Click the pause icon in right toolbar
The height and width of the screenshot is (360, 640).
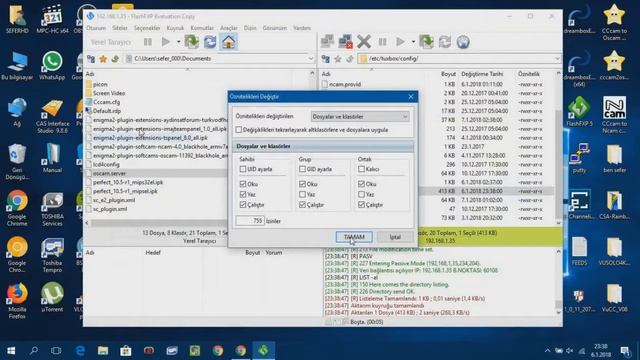click(x=382, y=42)
